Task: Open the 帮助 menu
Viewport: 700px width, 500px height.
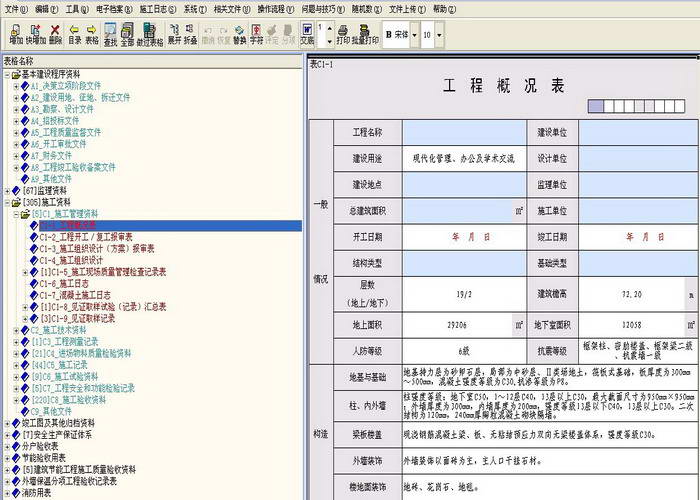Action: (445, 8)
